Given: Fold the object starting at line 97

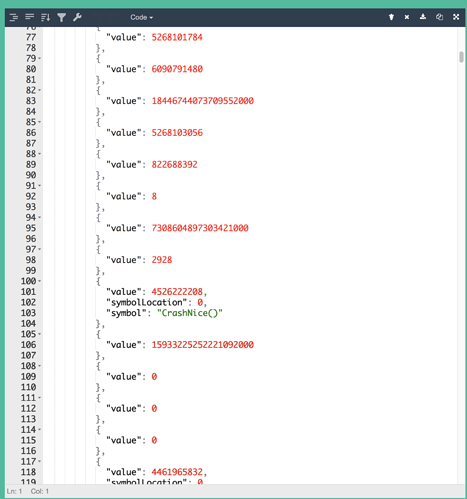Looking at the screenshot, I should [x=40, y=249].
